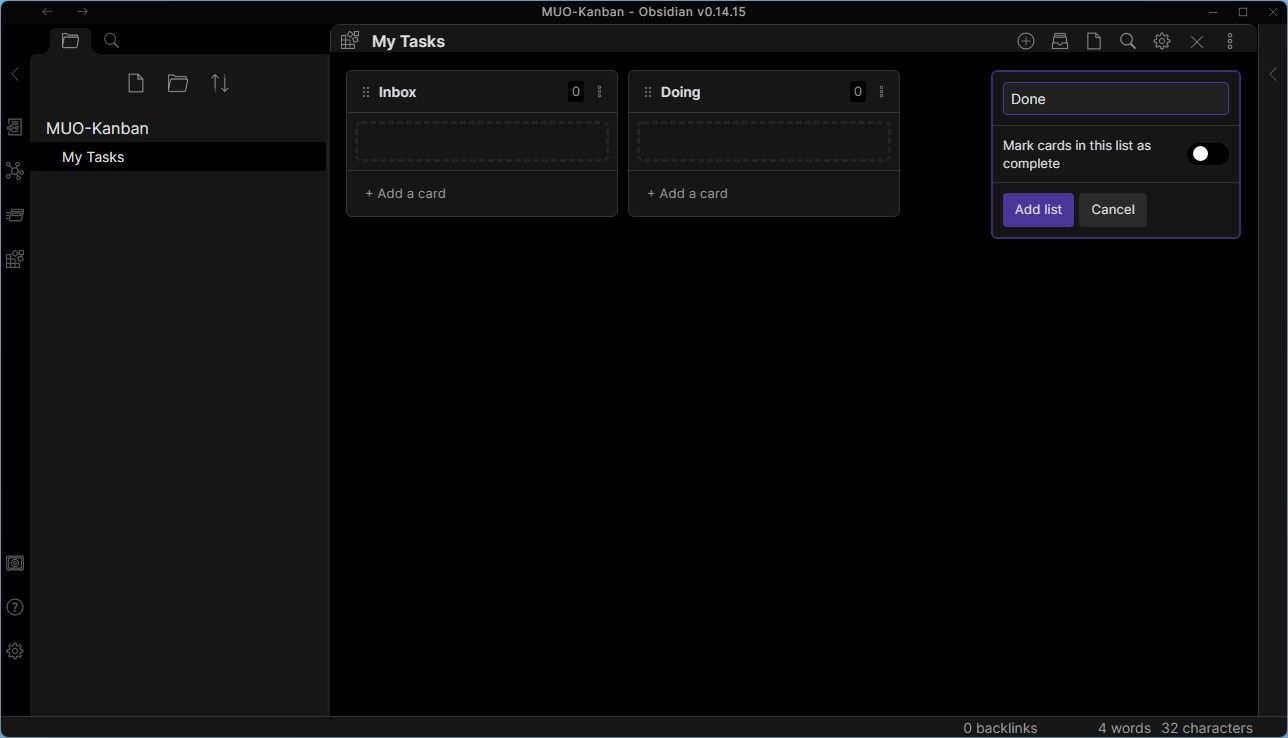Click the 4 words status entry
Viewport: 1288px width, 738px height.
(x=1124, y=728)
